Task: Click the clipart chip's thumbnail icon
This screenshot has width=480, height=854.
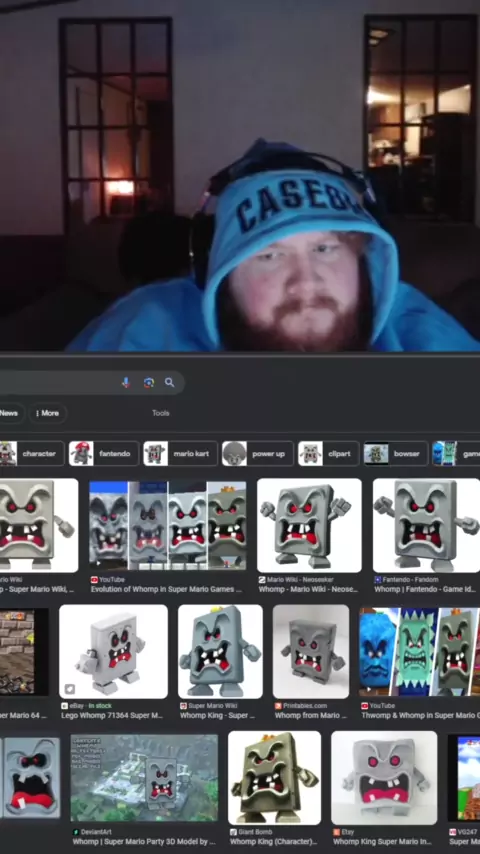Action: tap(311, 453)
